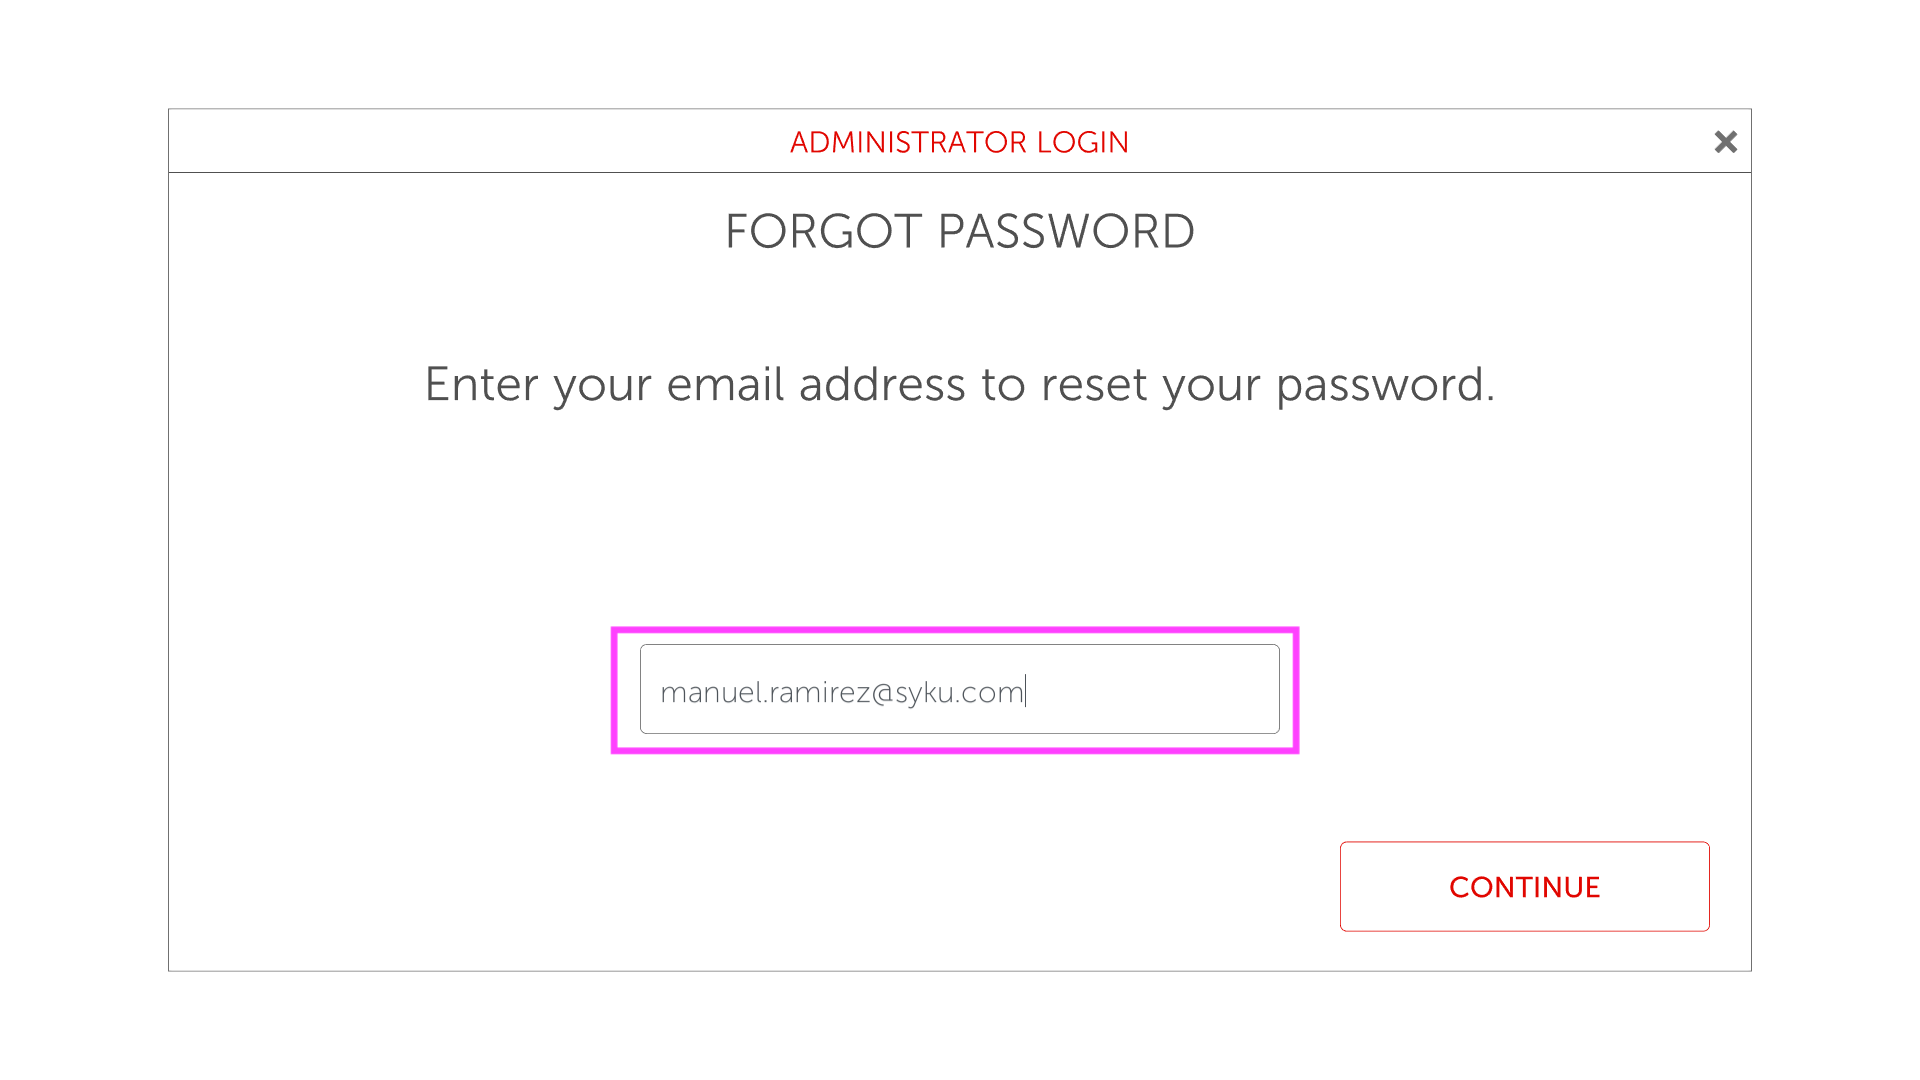
Task: Click the word "Enter" in the instructions
Action: coord(481,385)
